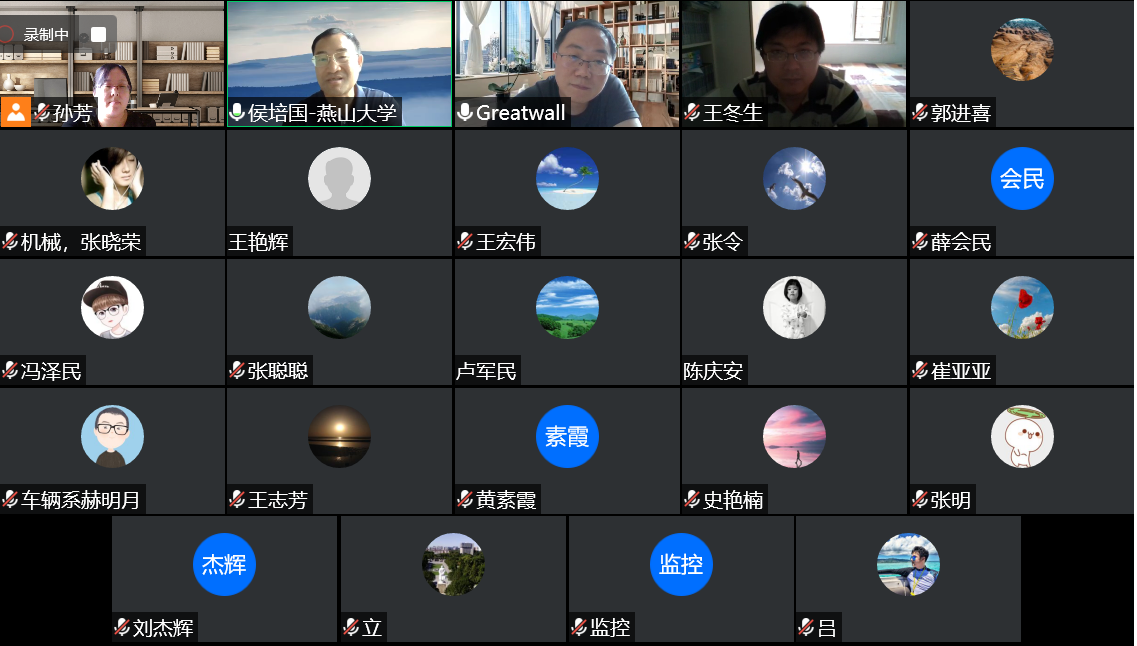The width and height of the screenshot is (1137, 646).
Task: Click 立's statue garden avatar
Action: tap(453, 564)
